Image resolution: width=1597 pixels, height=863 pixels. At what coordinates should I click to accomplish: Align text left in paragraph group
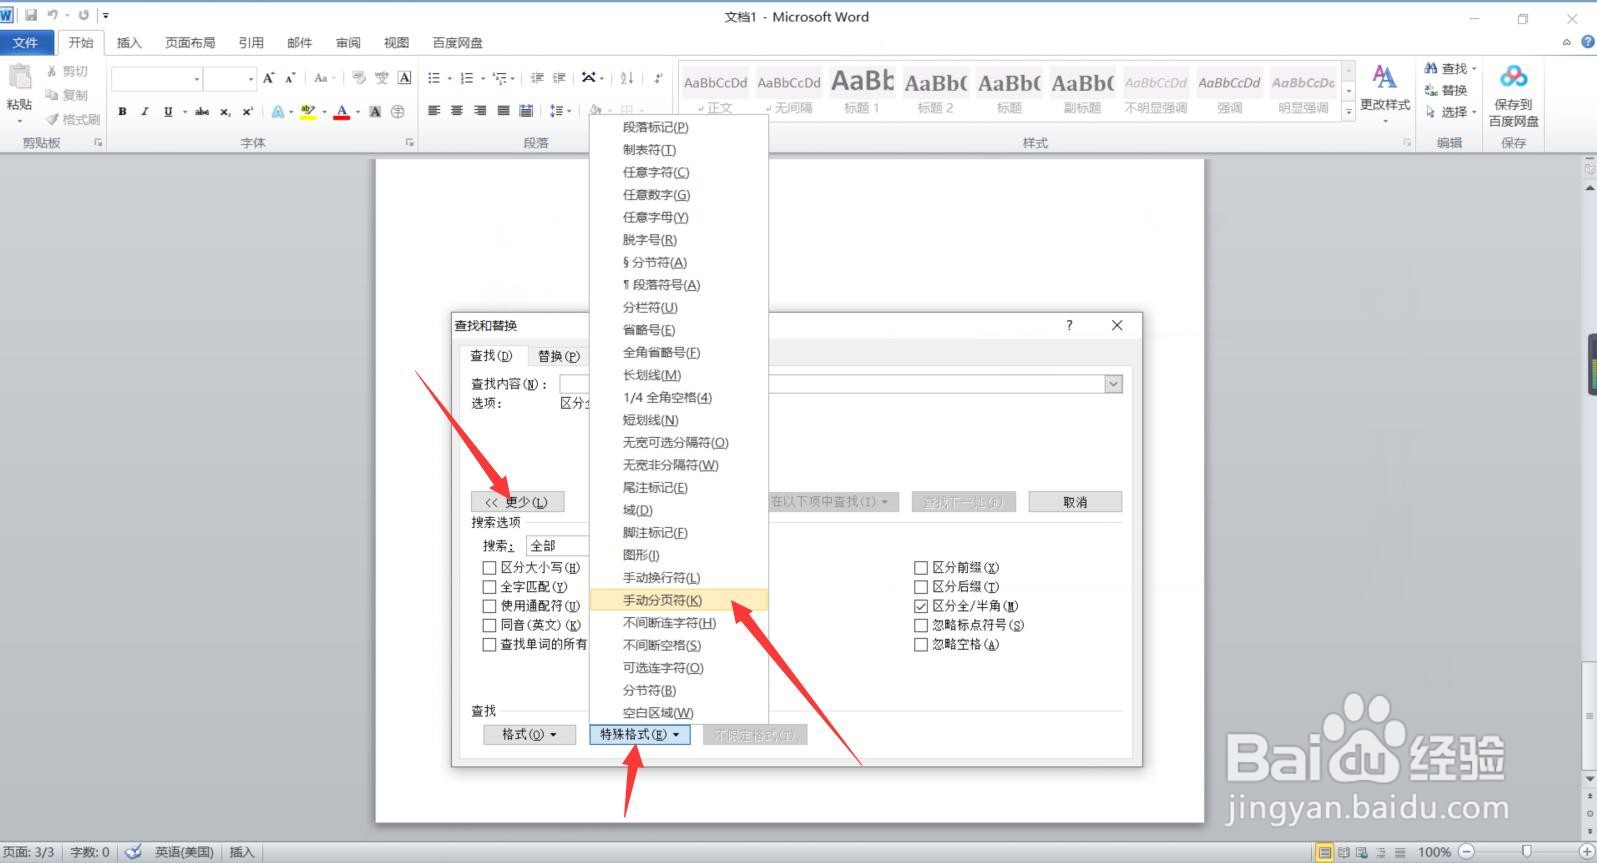pyautogui.click(x=434, y=111)
